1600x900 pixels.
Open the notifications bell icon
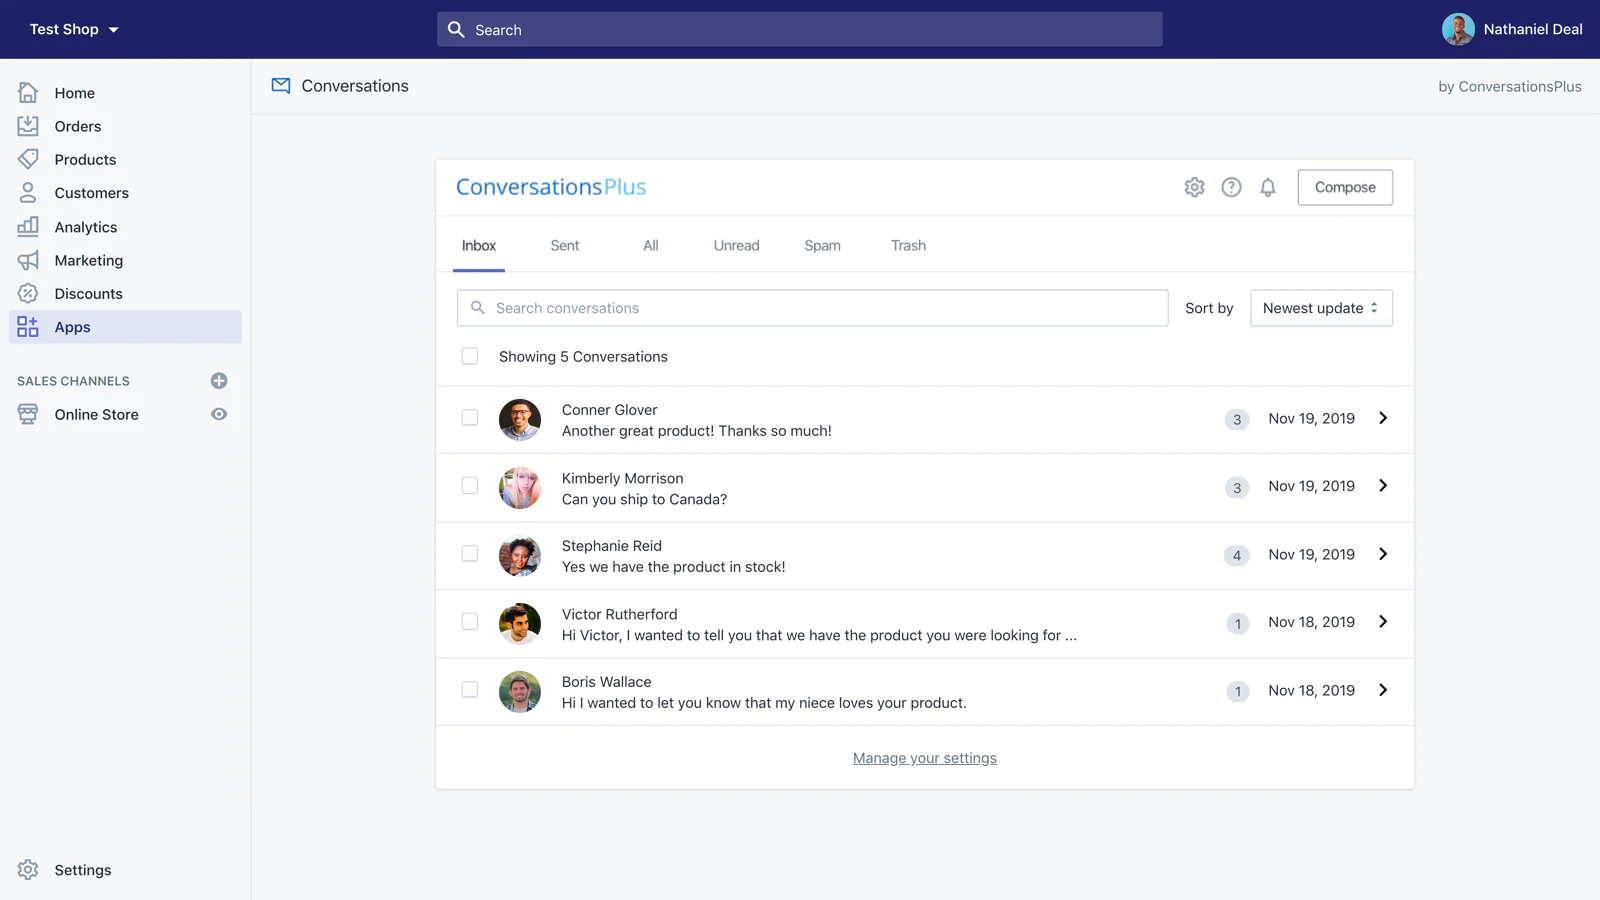[x=1268, y=187]
